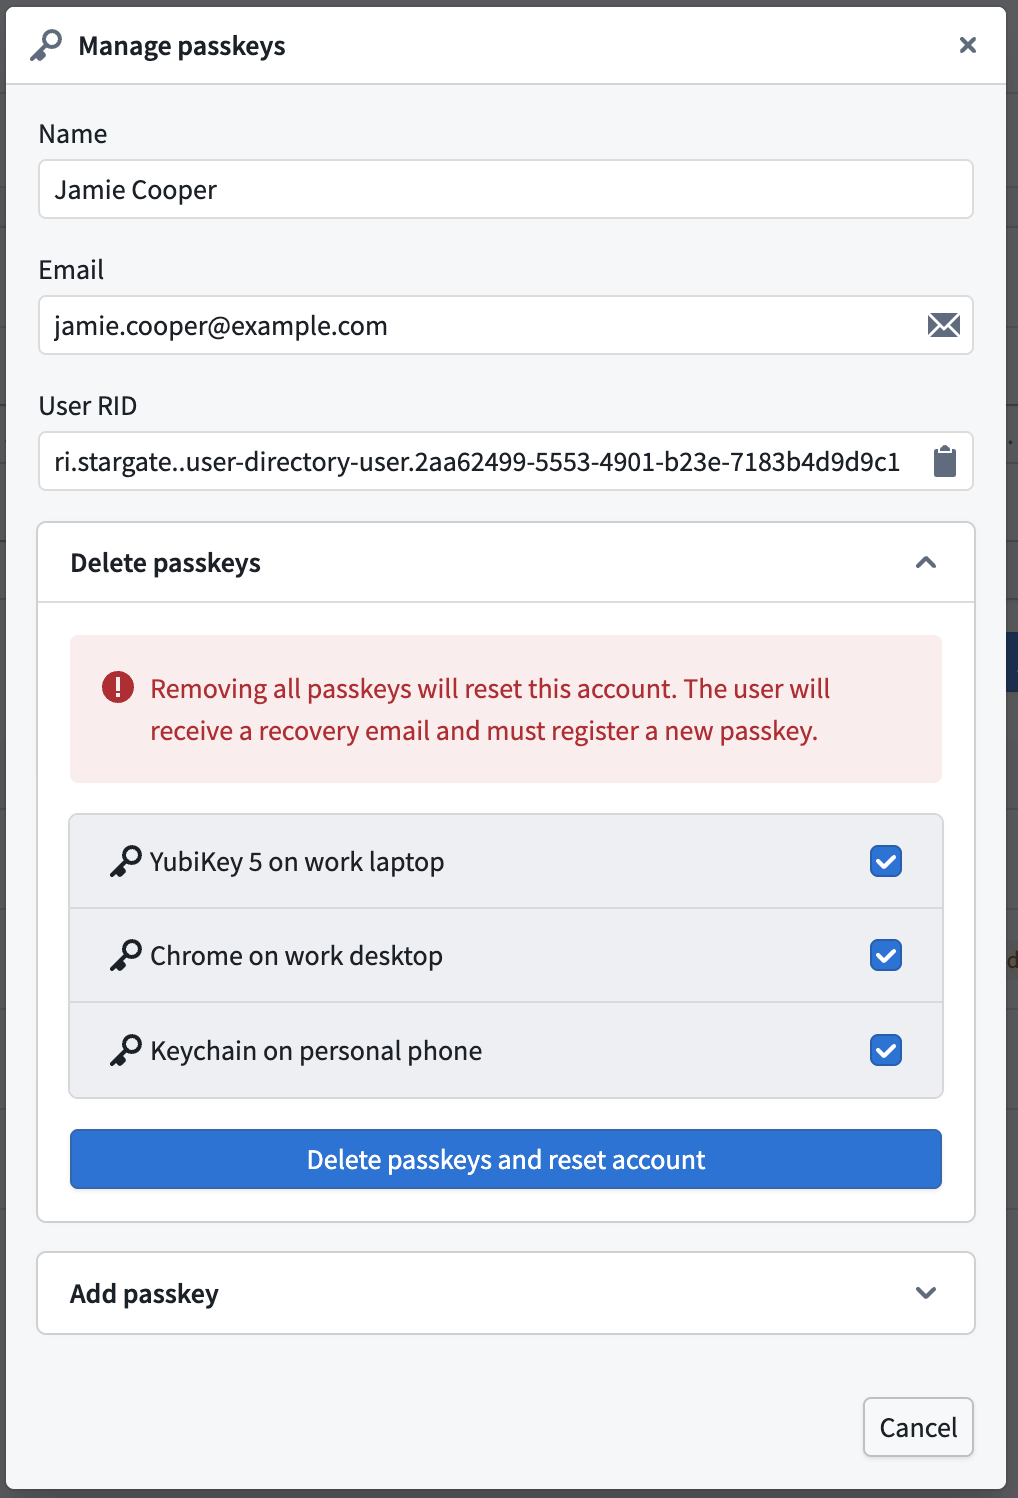Collapse Delete passkeys section with chevron
Screen dimensions: 1018x1498
[926, 562]
